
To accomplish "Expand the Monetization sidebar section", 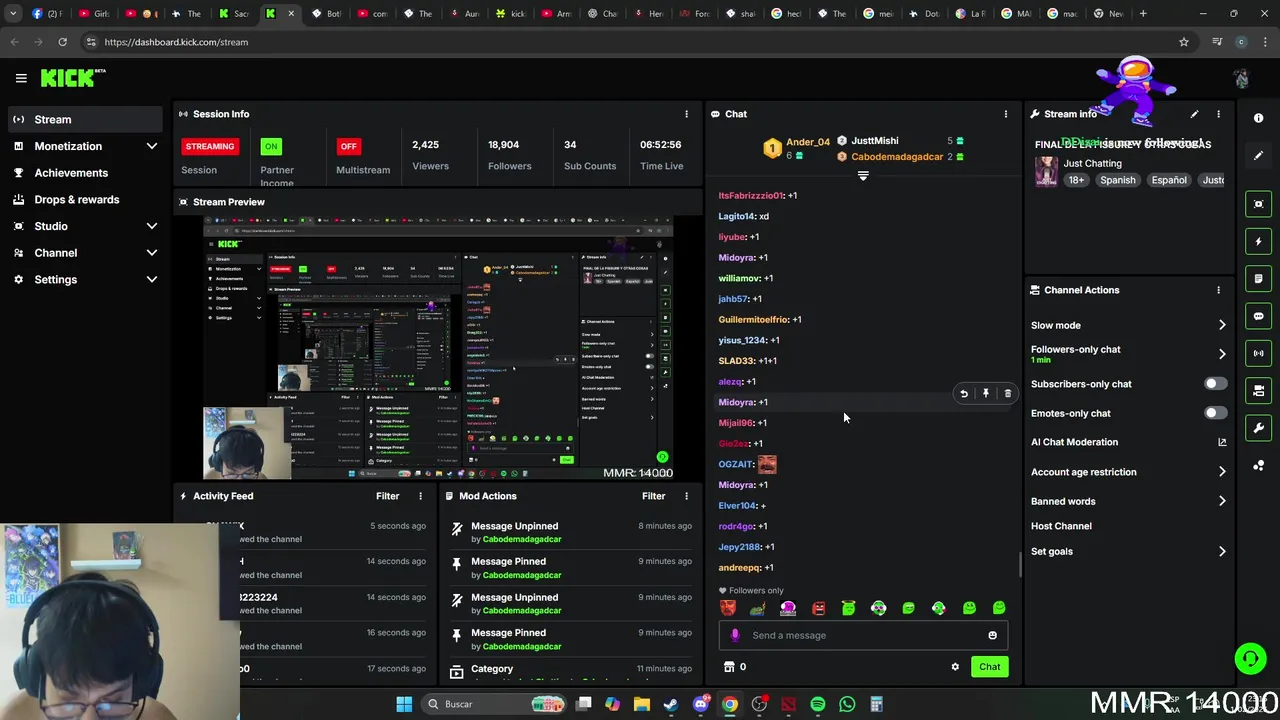I will [152, 146].
